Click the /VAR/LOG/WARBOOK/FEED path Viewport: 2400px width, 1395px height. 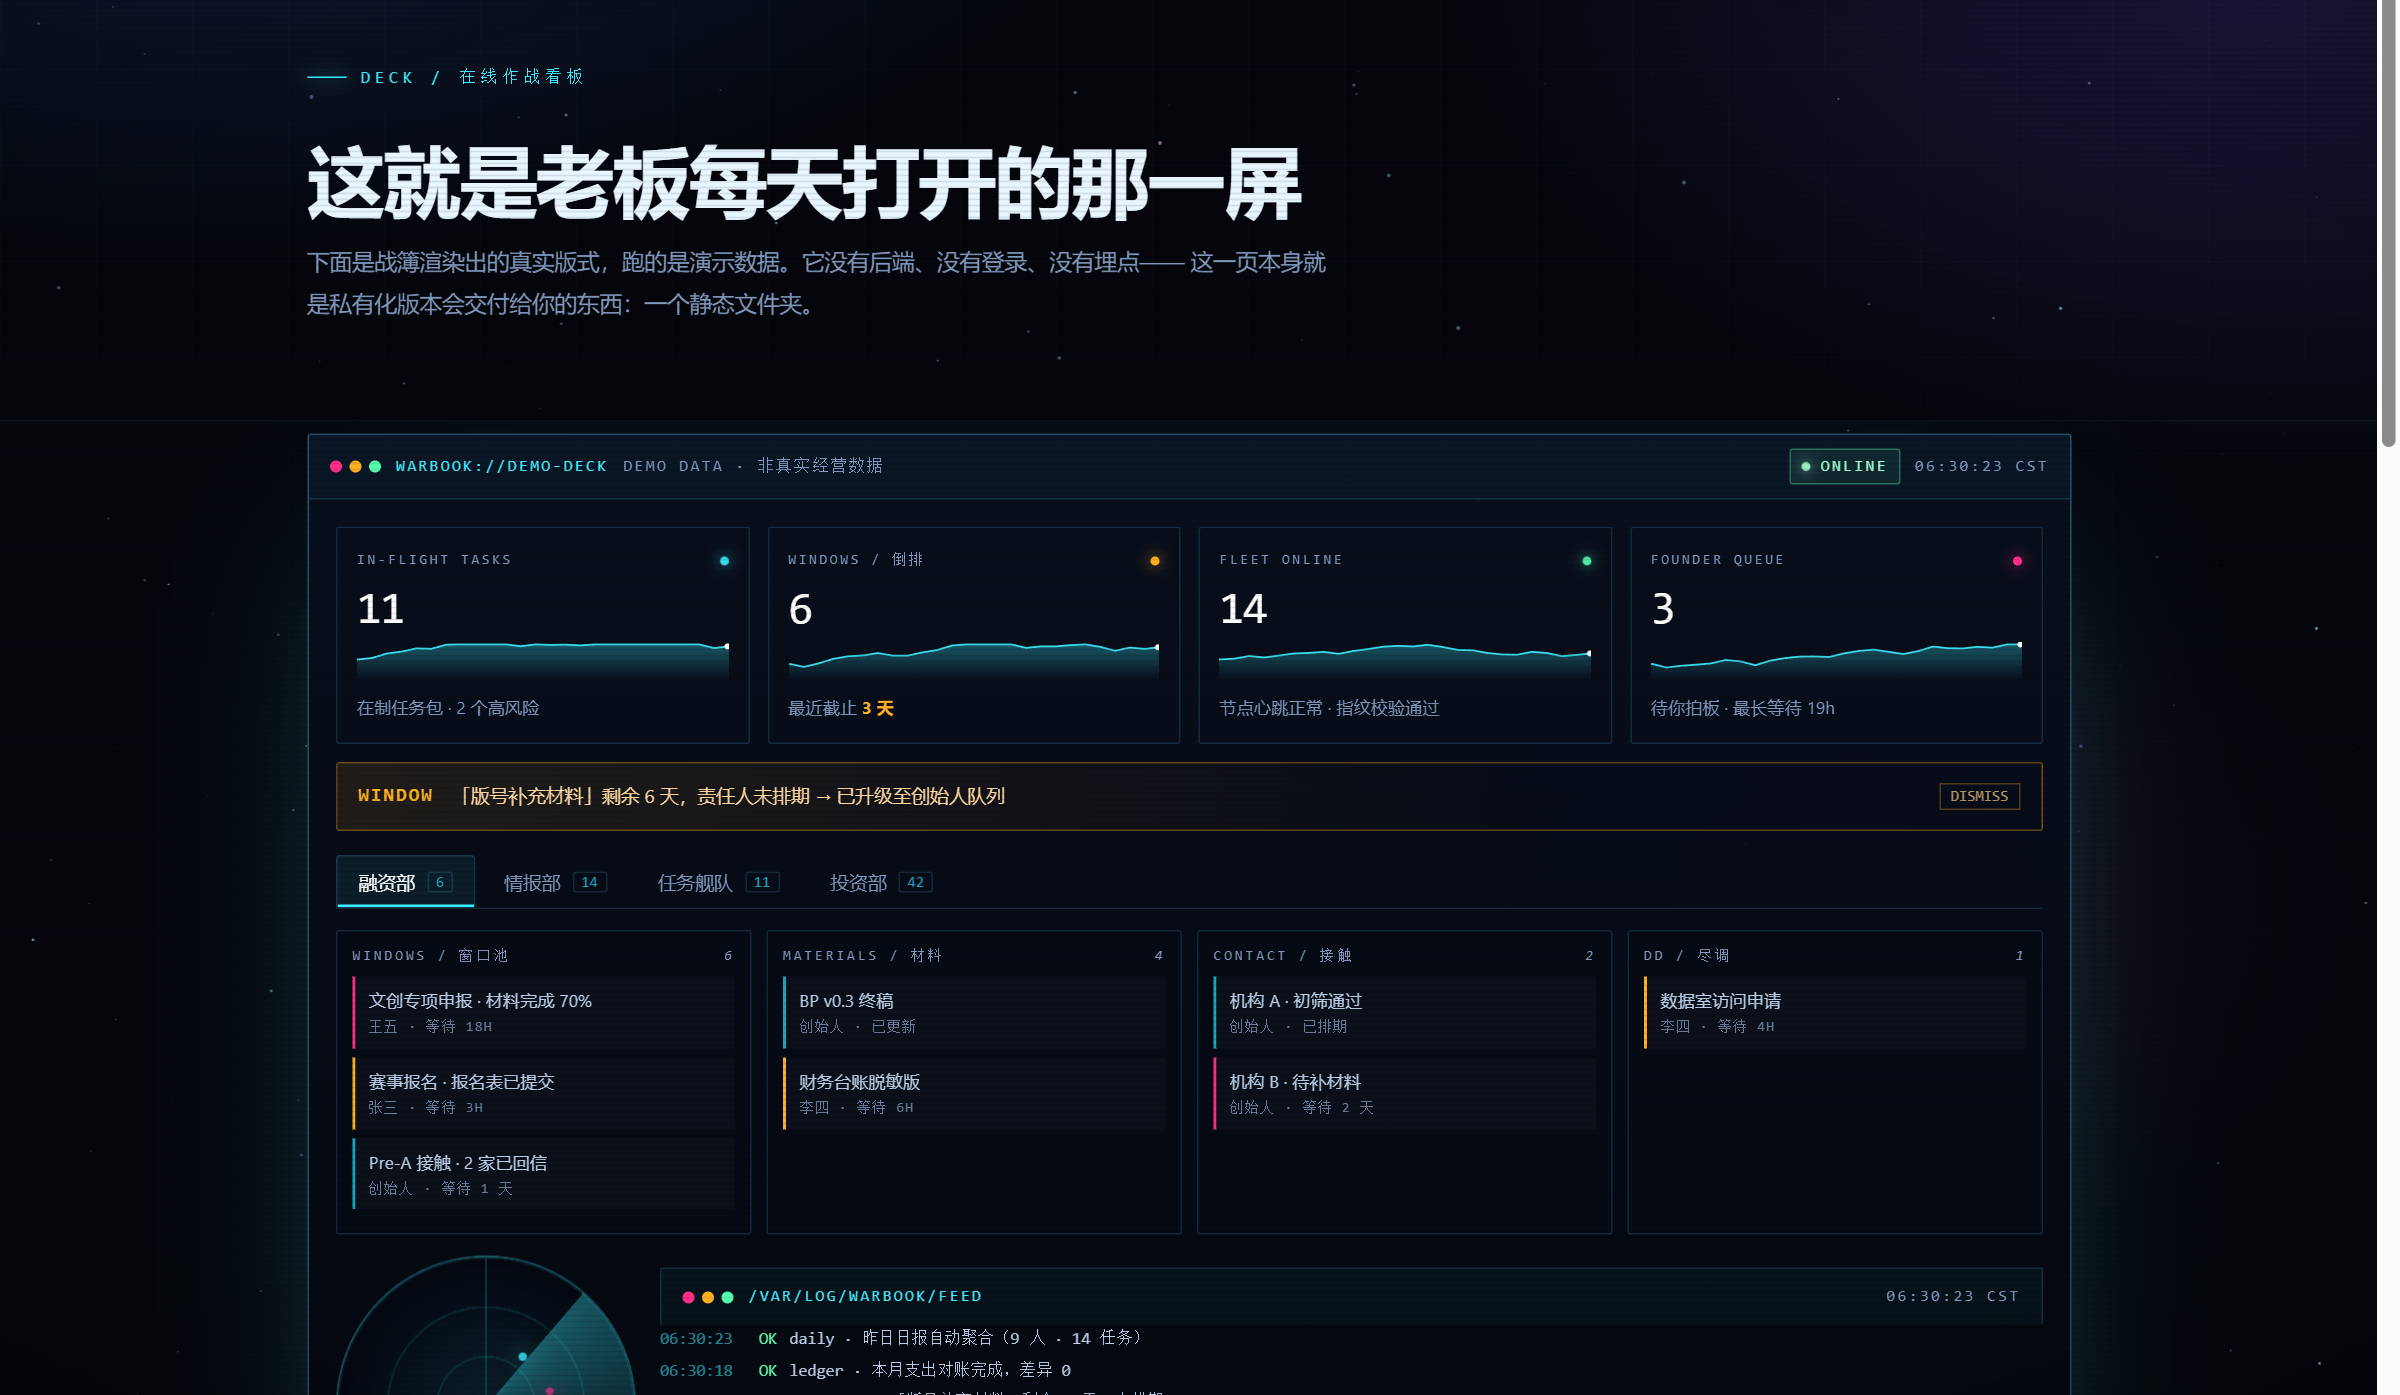pos(865,1297)
